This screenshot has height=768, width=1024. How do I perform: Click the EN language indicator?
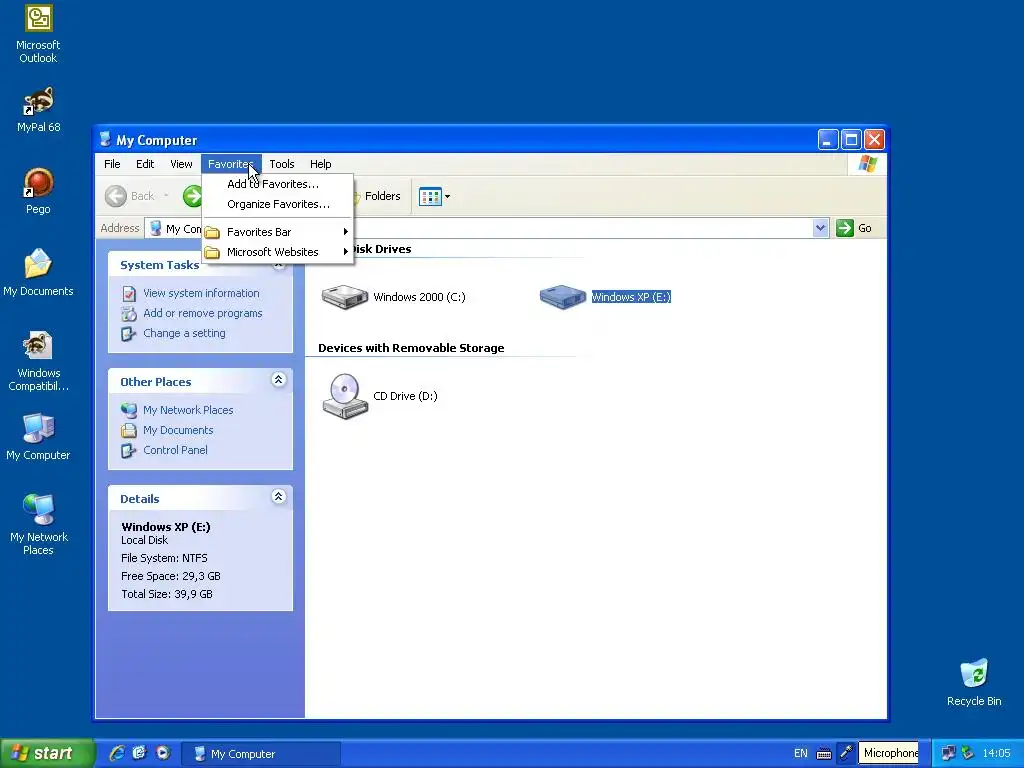(801, 754)
